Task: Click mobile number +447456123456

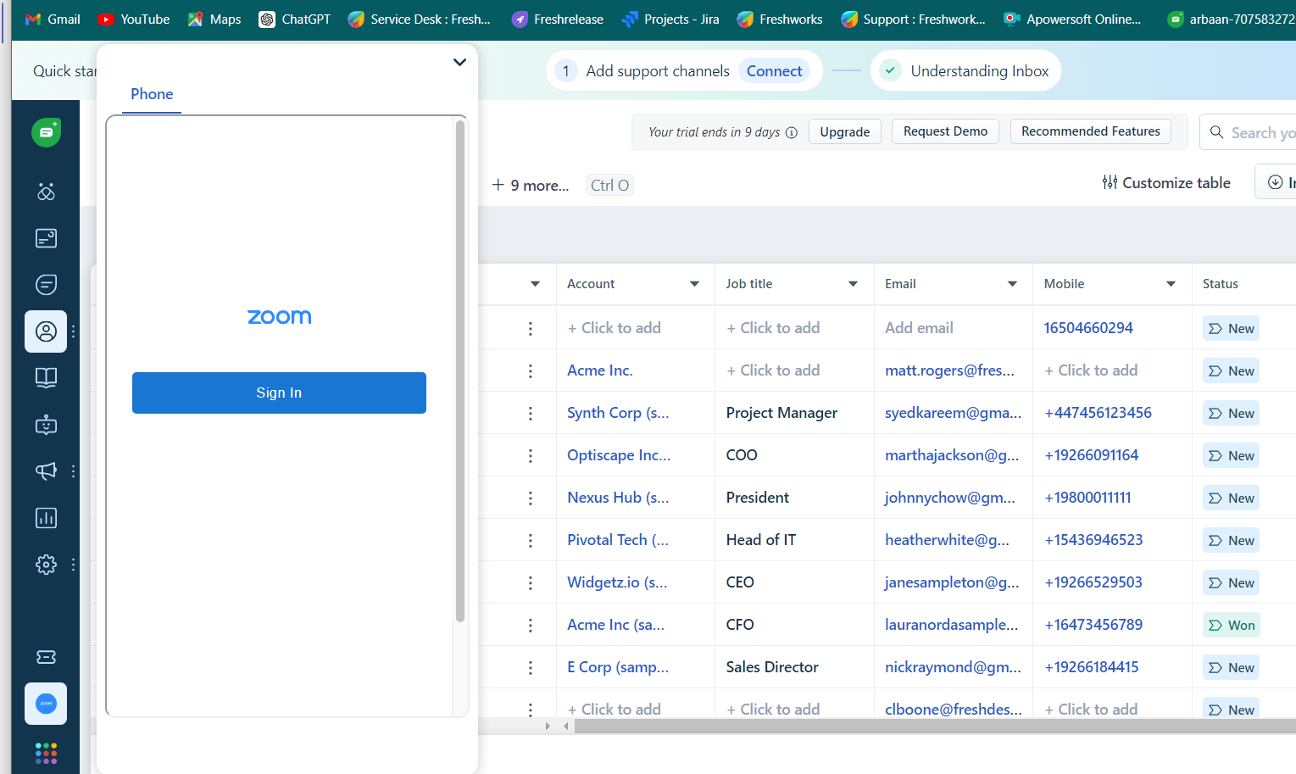Action: pos(1098,413)
